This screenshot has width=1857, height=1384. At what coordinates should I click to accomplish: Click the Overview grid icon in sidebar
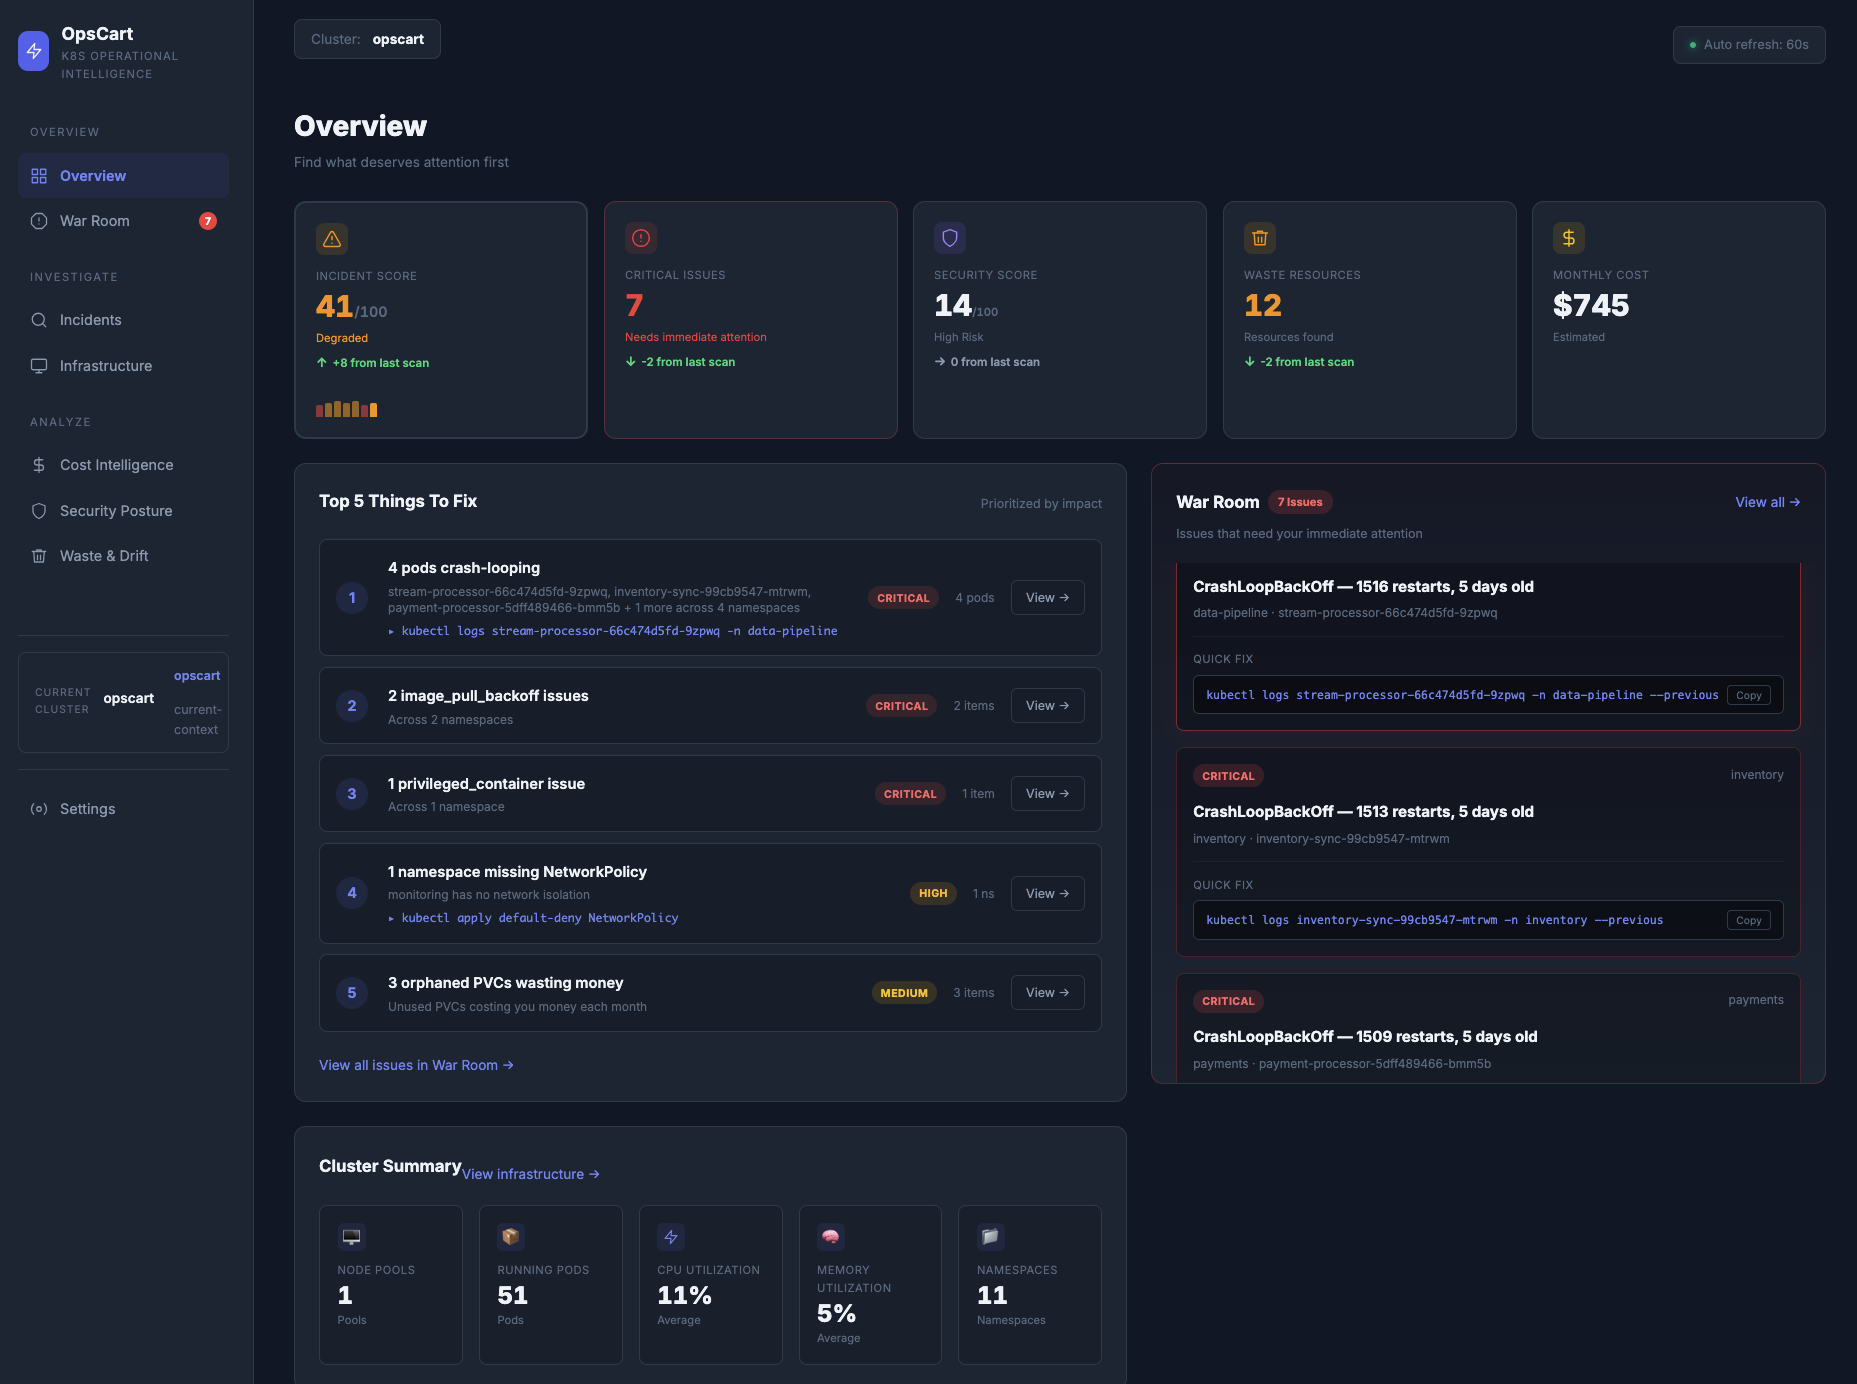[39, 176]
